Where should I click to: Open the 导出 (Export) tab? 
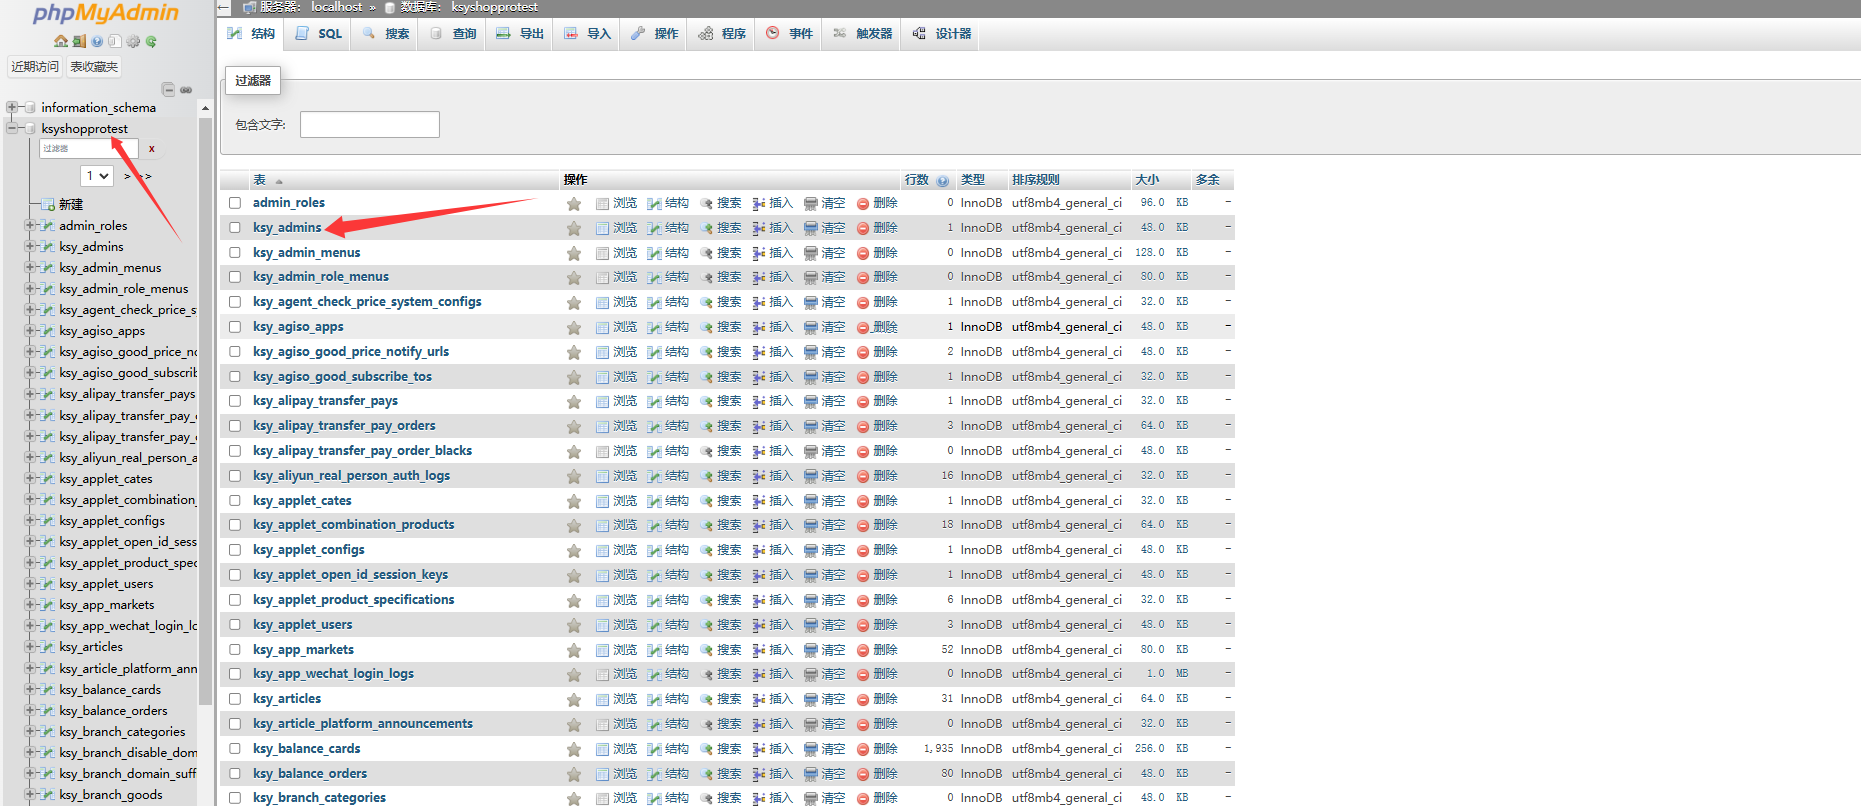tap(521, 34)
